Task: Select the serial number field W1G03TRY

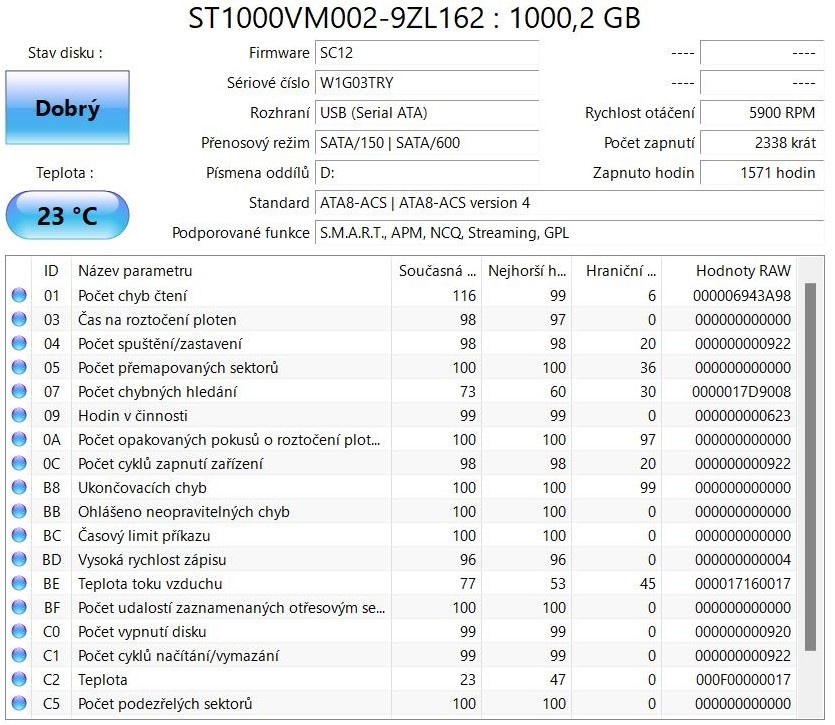Action: click(427, 84)
